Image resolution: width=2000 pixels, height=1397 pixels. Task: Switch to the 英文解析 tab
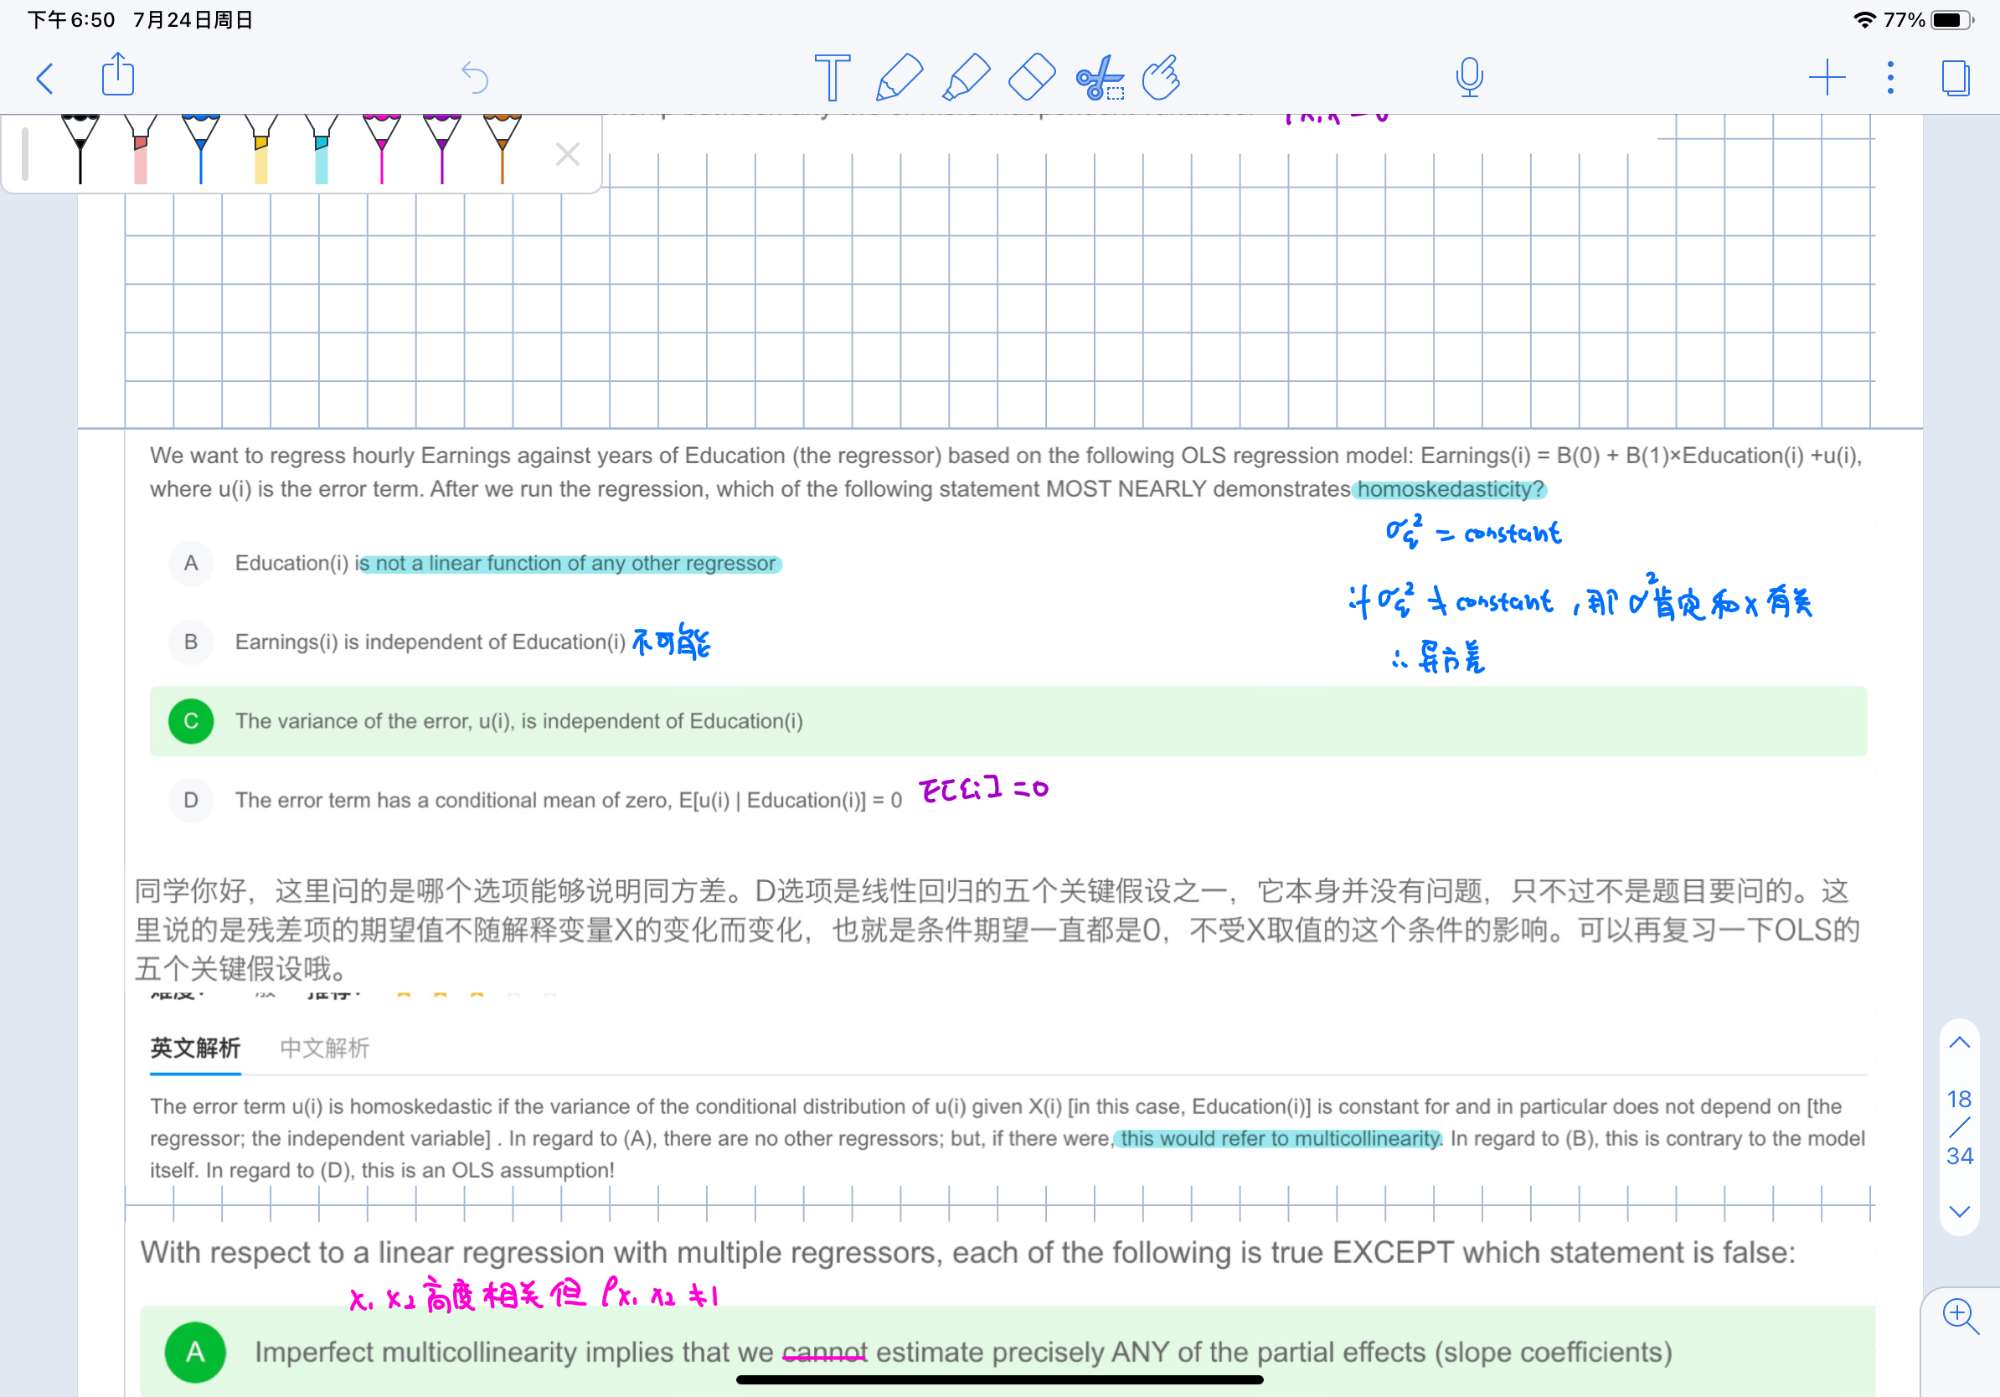point(195,1047)
